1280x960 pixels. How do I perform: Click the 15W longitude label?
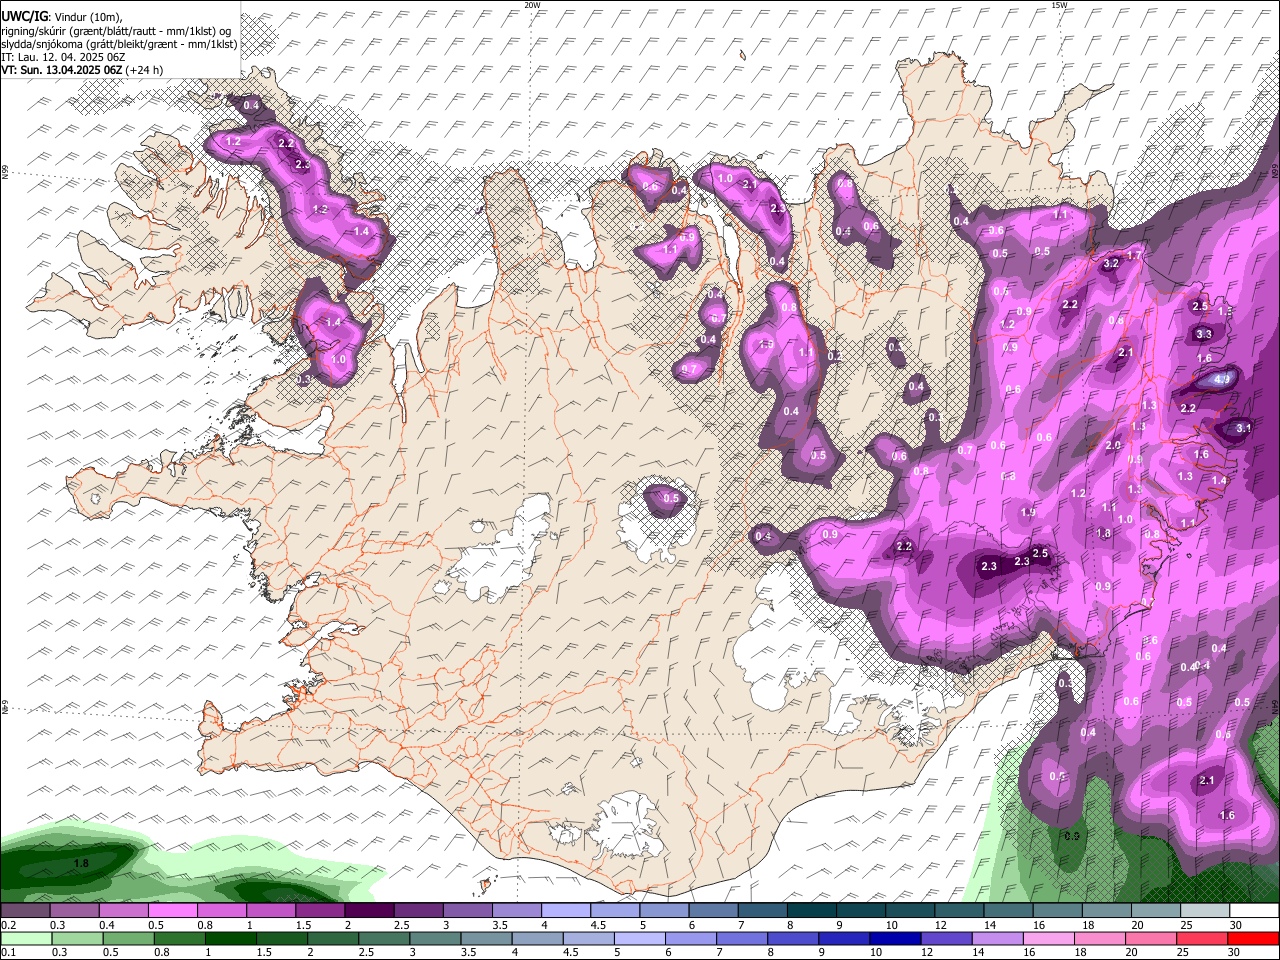pos(1059,5)
